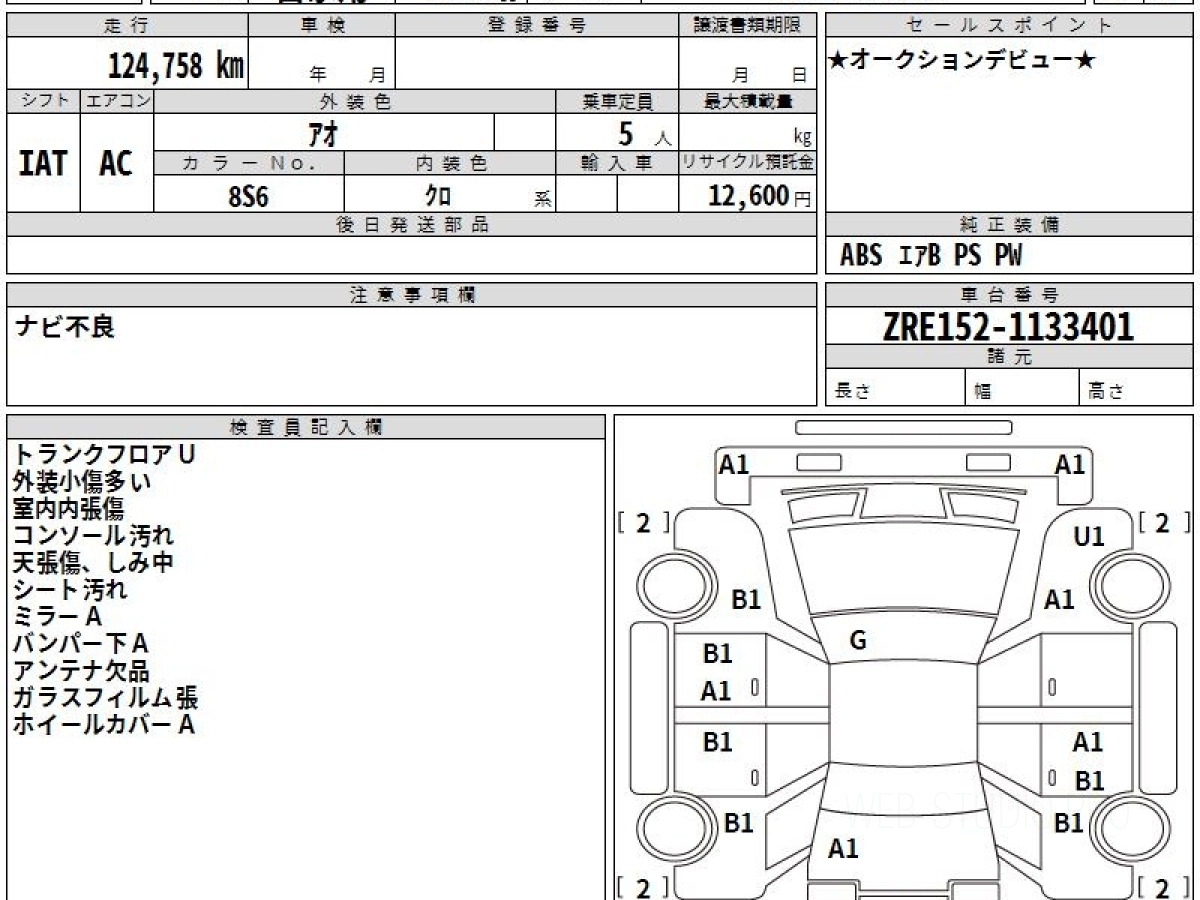The image size is (1200, 900).
Task: Click the AC air conditioner value
Action: point(116,164)
